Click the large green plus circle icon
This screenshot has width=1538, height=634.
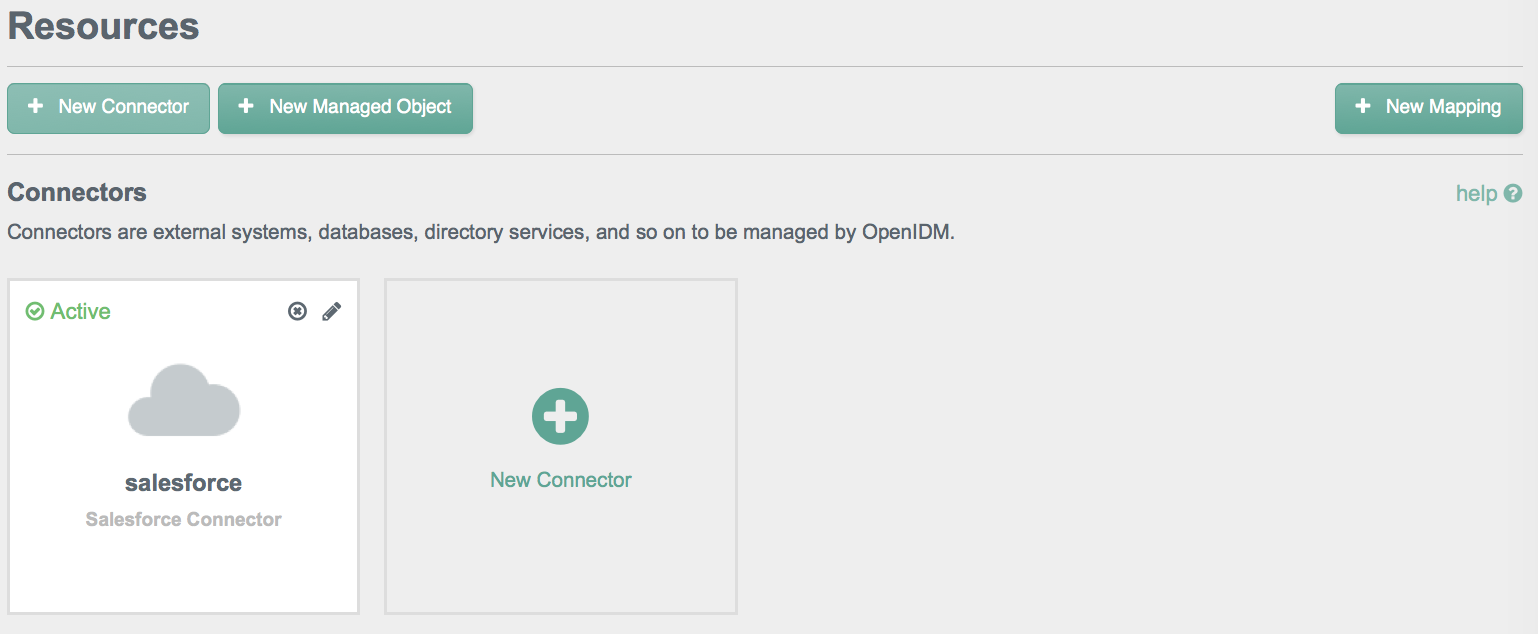click(x=560, y=416)
